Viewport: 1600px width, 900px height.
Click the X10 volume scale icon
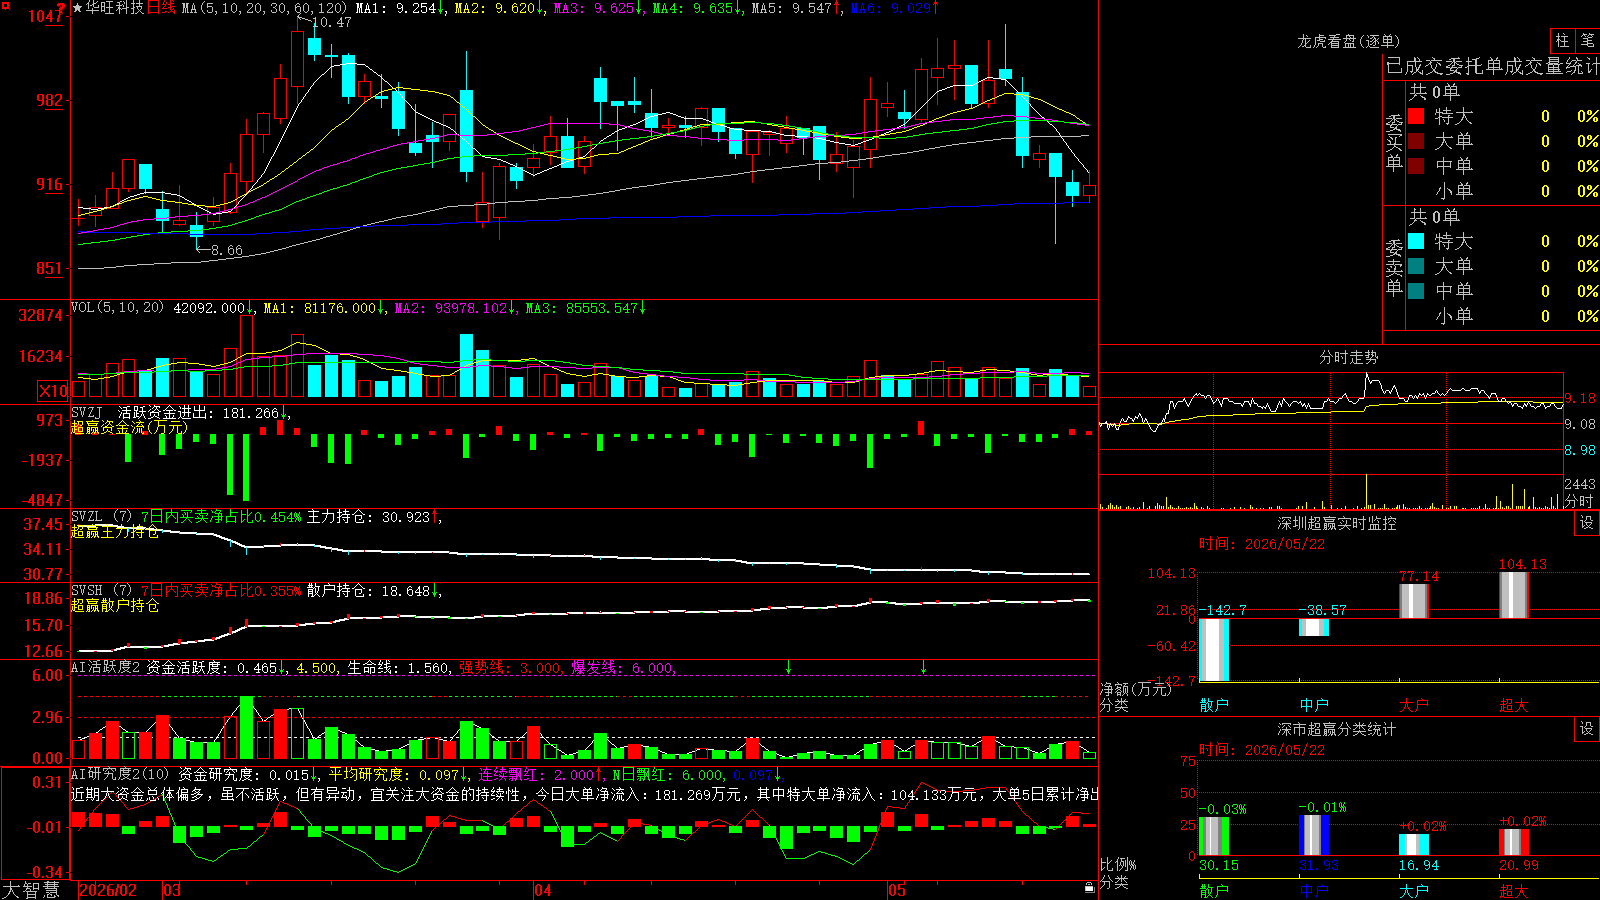pos(53,391)
